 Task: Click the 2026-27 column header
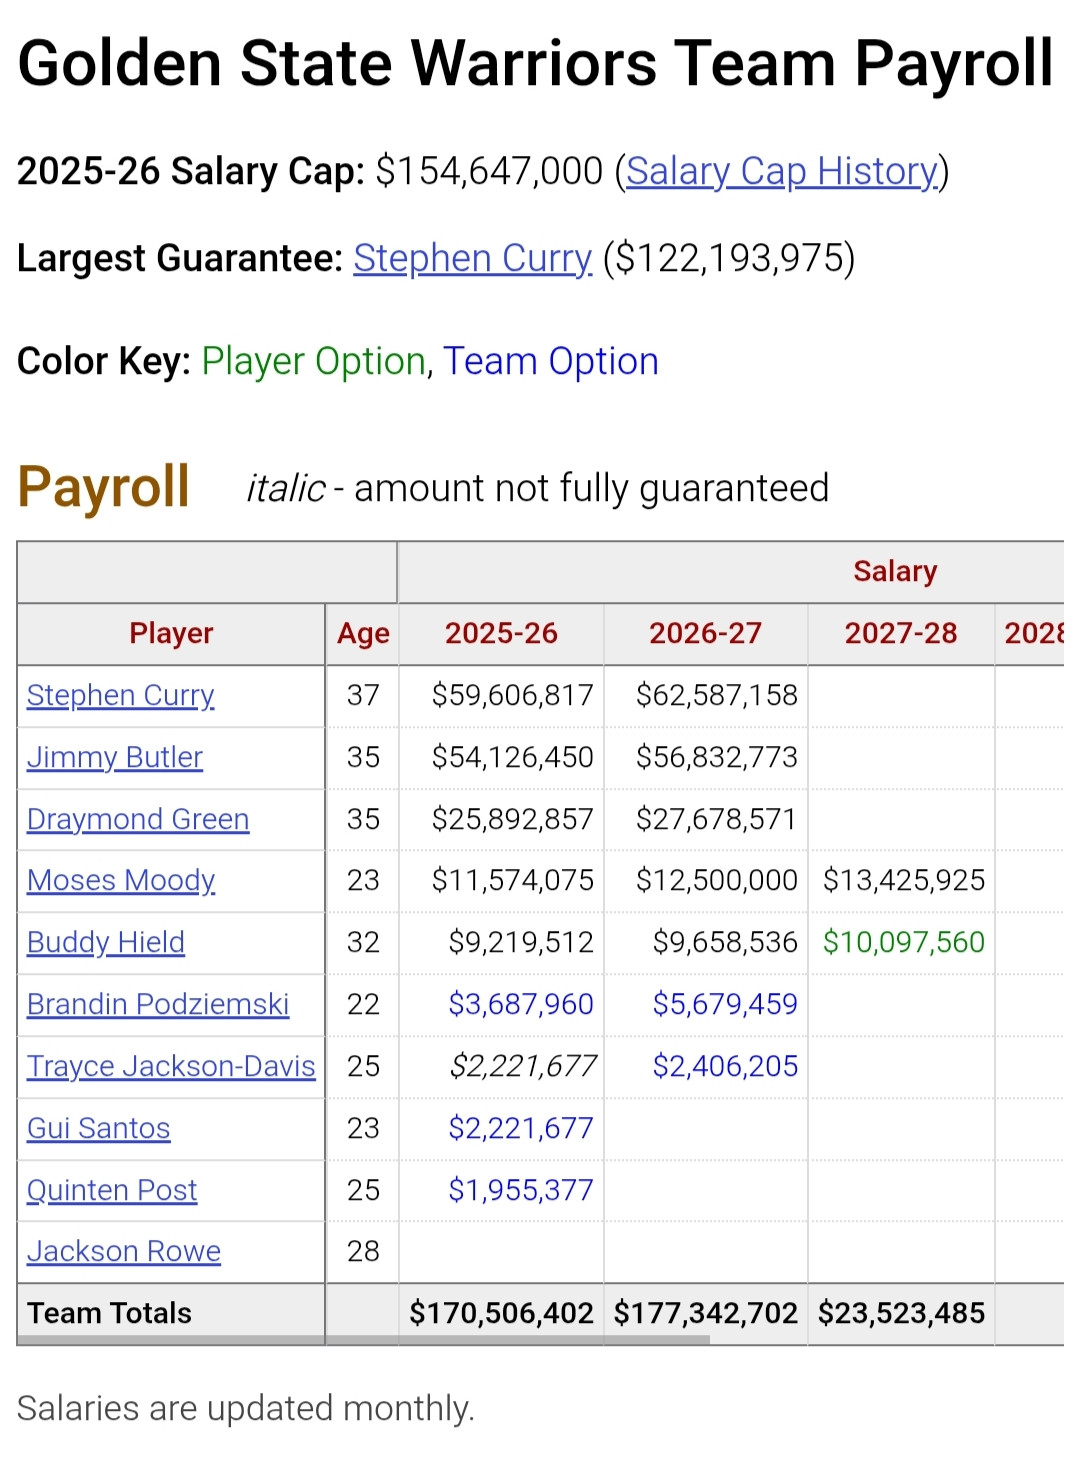(x=705, y=633)
